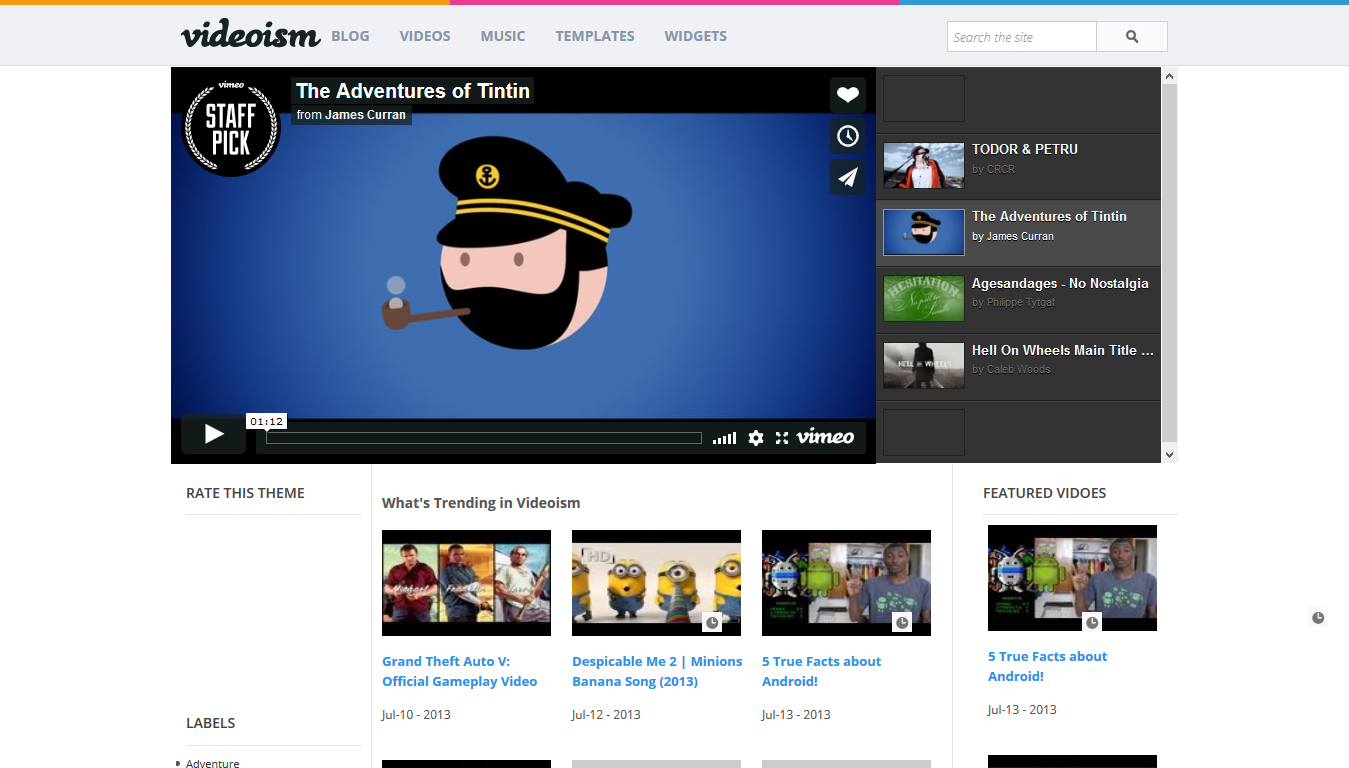This screenshot has height=768, width=1349.
Task: Open trending 5 True Facts about Android link
Action: (821, 671)
